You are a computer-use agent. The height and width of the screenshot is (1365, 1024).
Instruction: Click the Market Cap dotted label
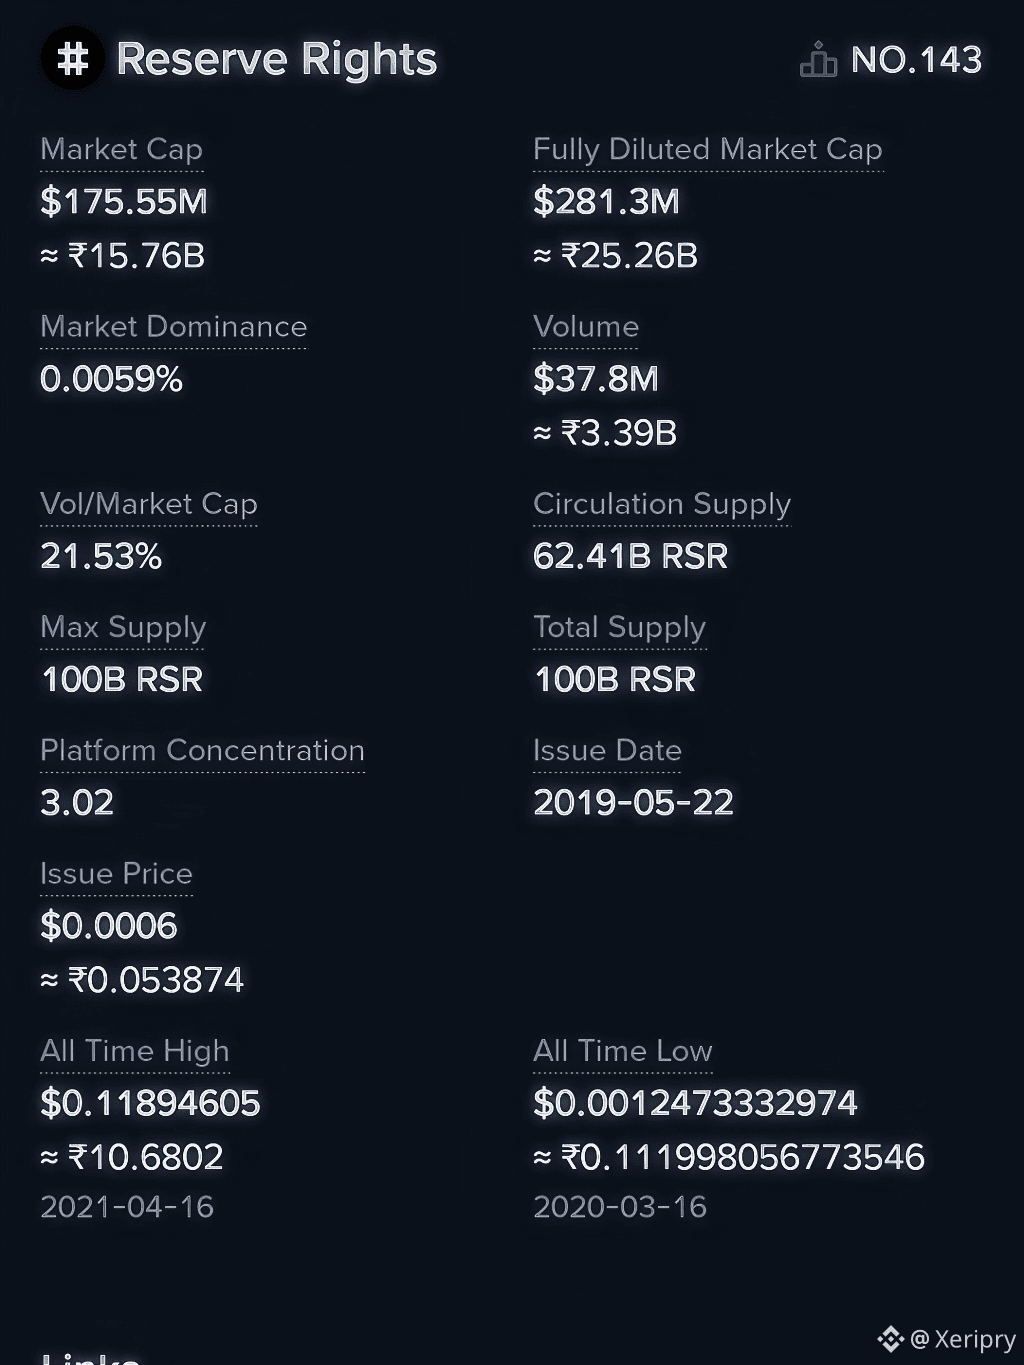pos(122,150)
